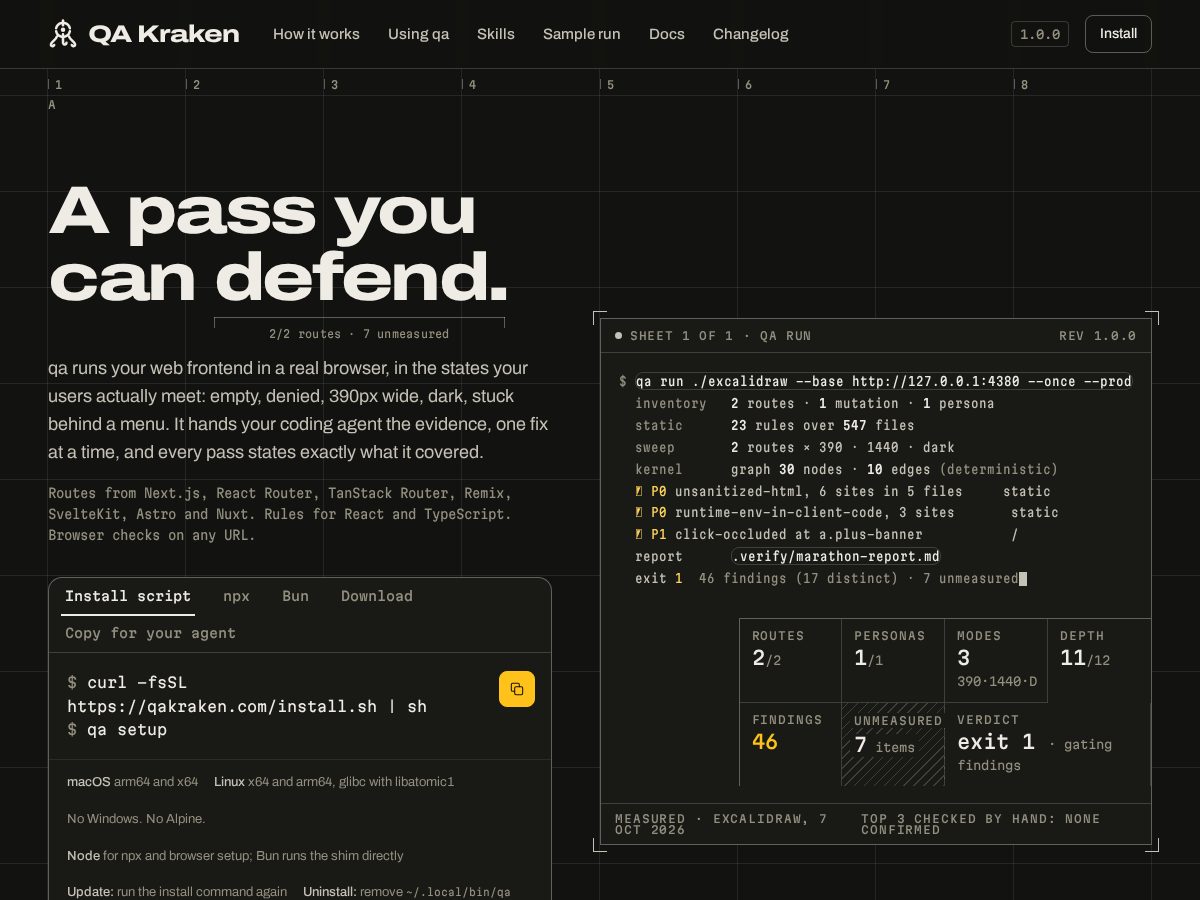The image size is (1200, 900).
Task: Click the Install button in header
Action: point(1118,34)
